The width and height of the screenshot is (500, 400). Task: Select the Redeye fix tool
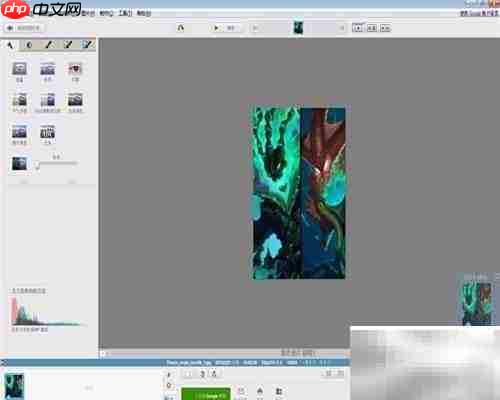click(x=75, y=72)
